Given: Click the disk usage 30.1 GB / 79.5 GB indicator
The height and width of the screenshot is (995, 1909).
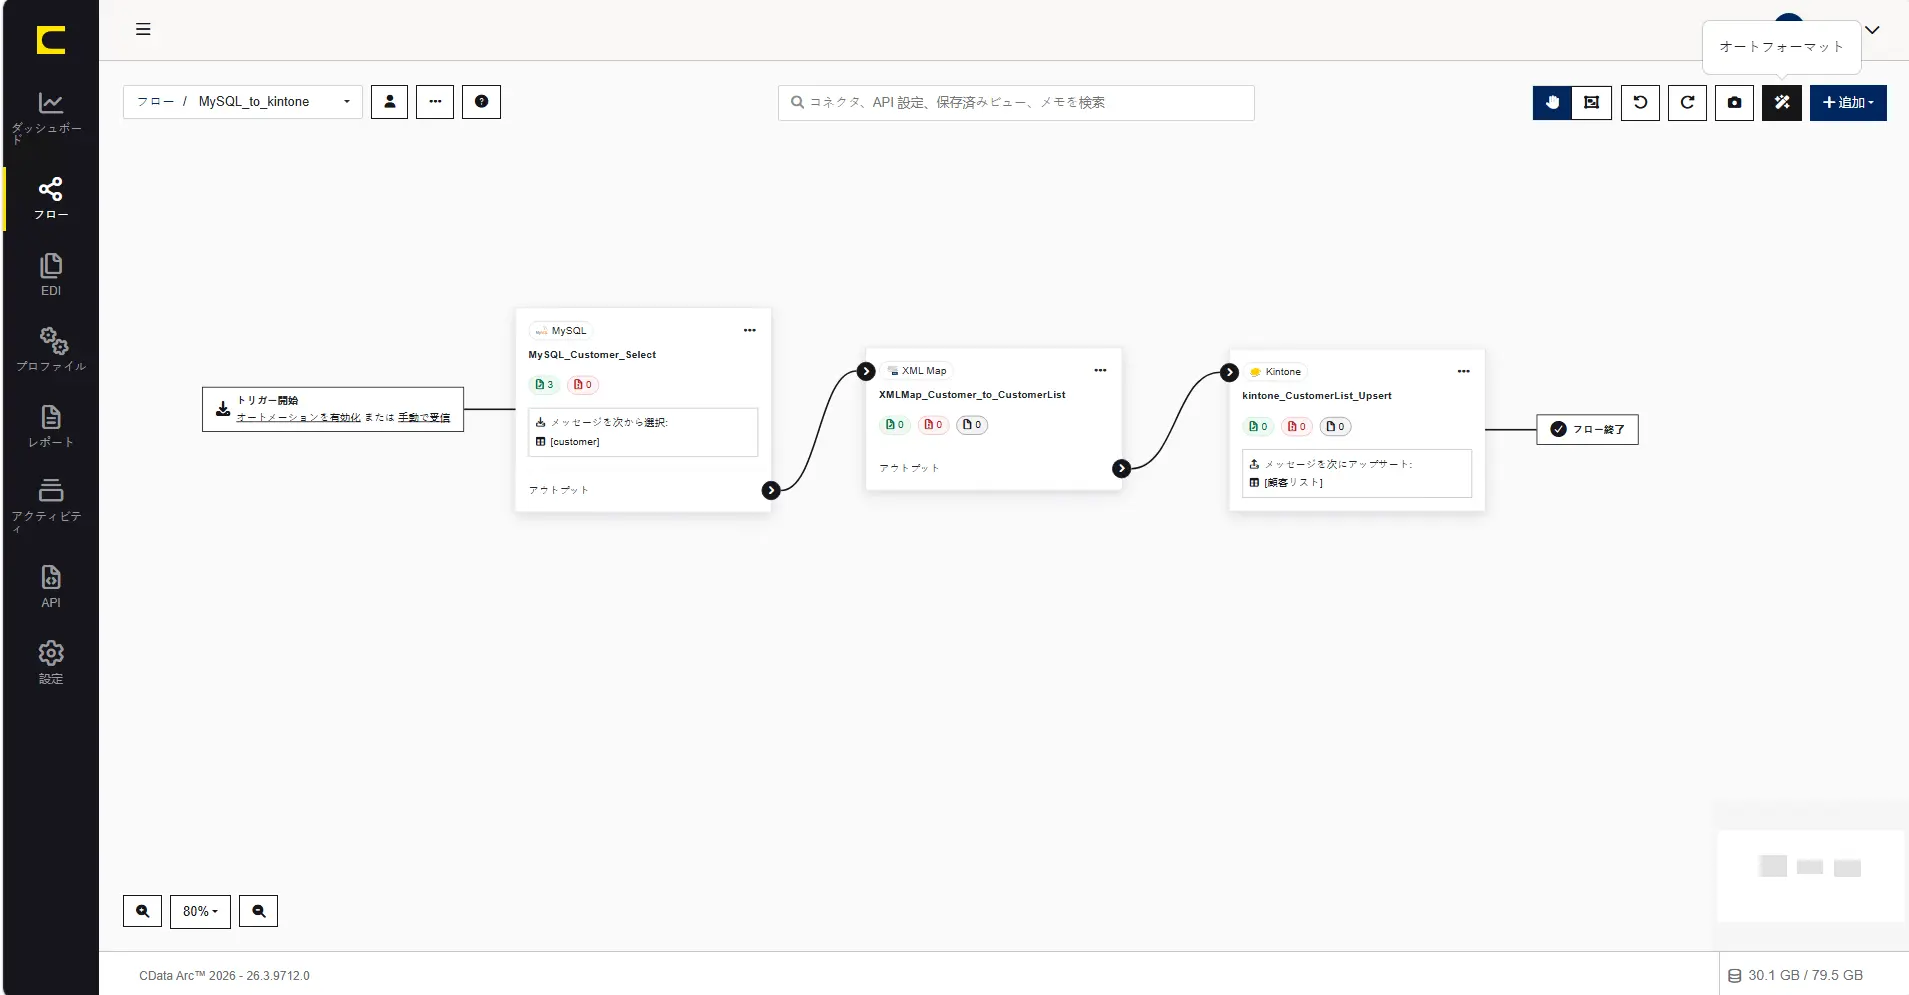Looking at the screenshot, I should [1796, 975].
